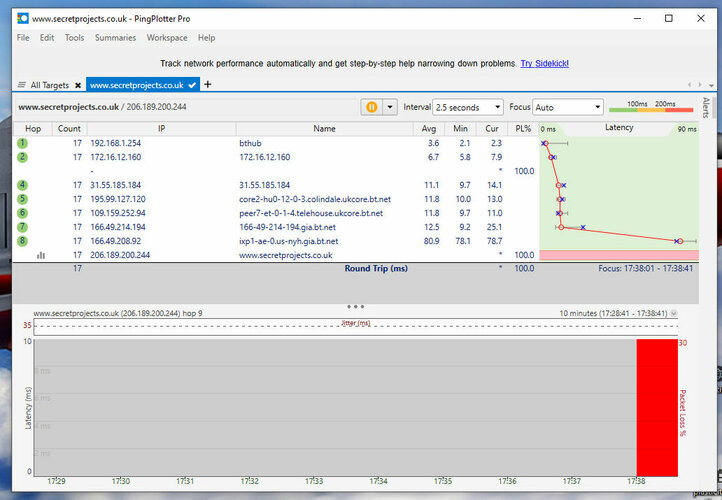Click the Try Sidekick! link

[x=544, y=64]
